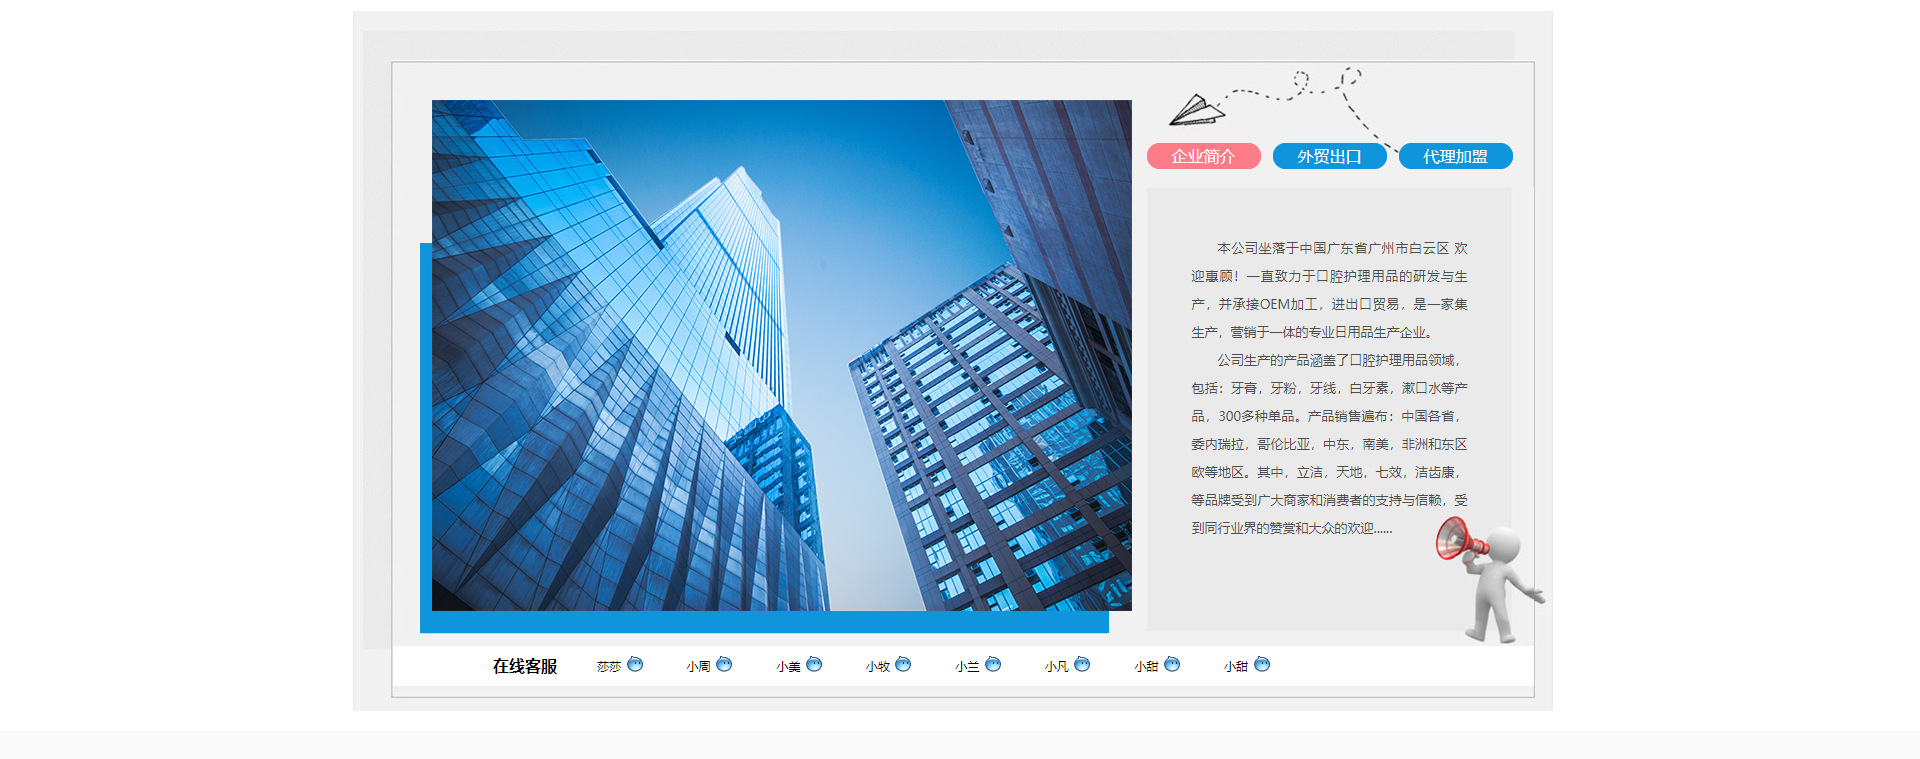Click the chat icon beside 小兰
The image size is (1920, 759).
click(x=993, y=665)
